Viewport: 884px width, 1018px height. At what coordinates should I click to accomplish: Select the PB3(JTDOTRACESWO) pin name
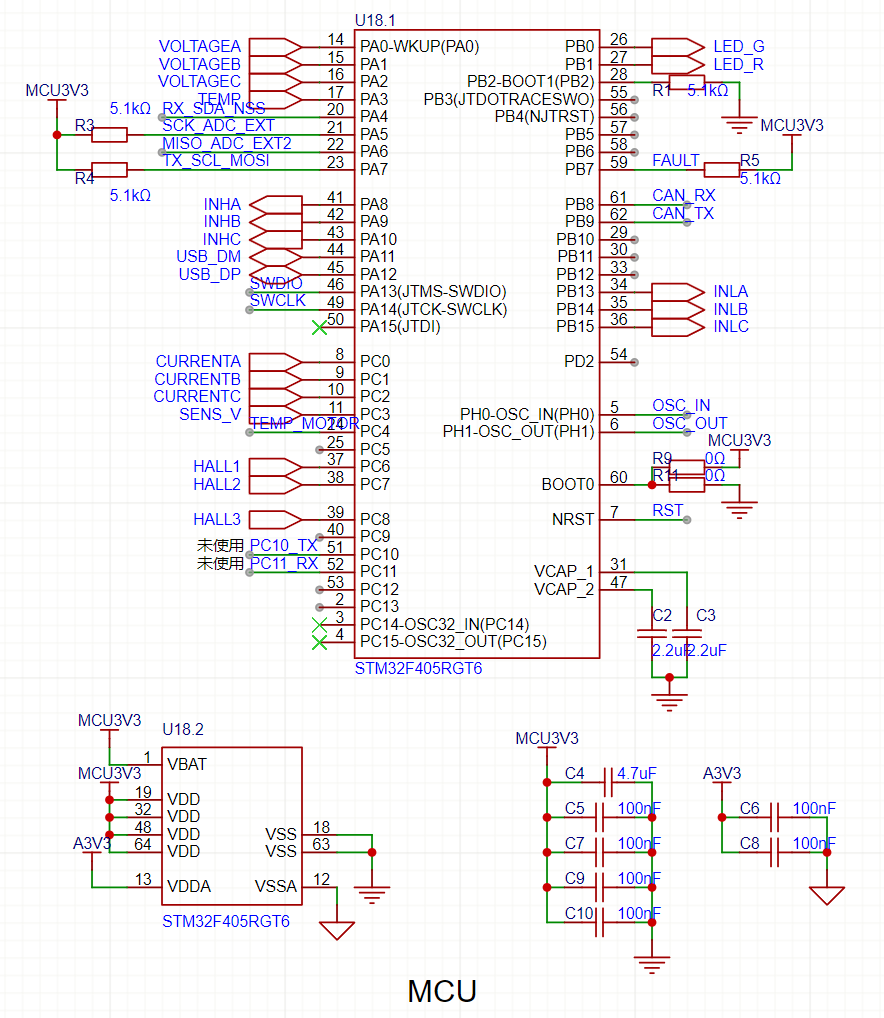click(x=509, y=100)
